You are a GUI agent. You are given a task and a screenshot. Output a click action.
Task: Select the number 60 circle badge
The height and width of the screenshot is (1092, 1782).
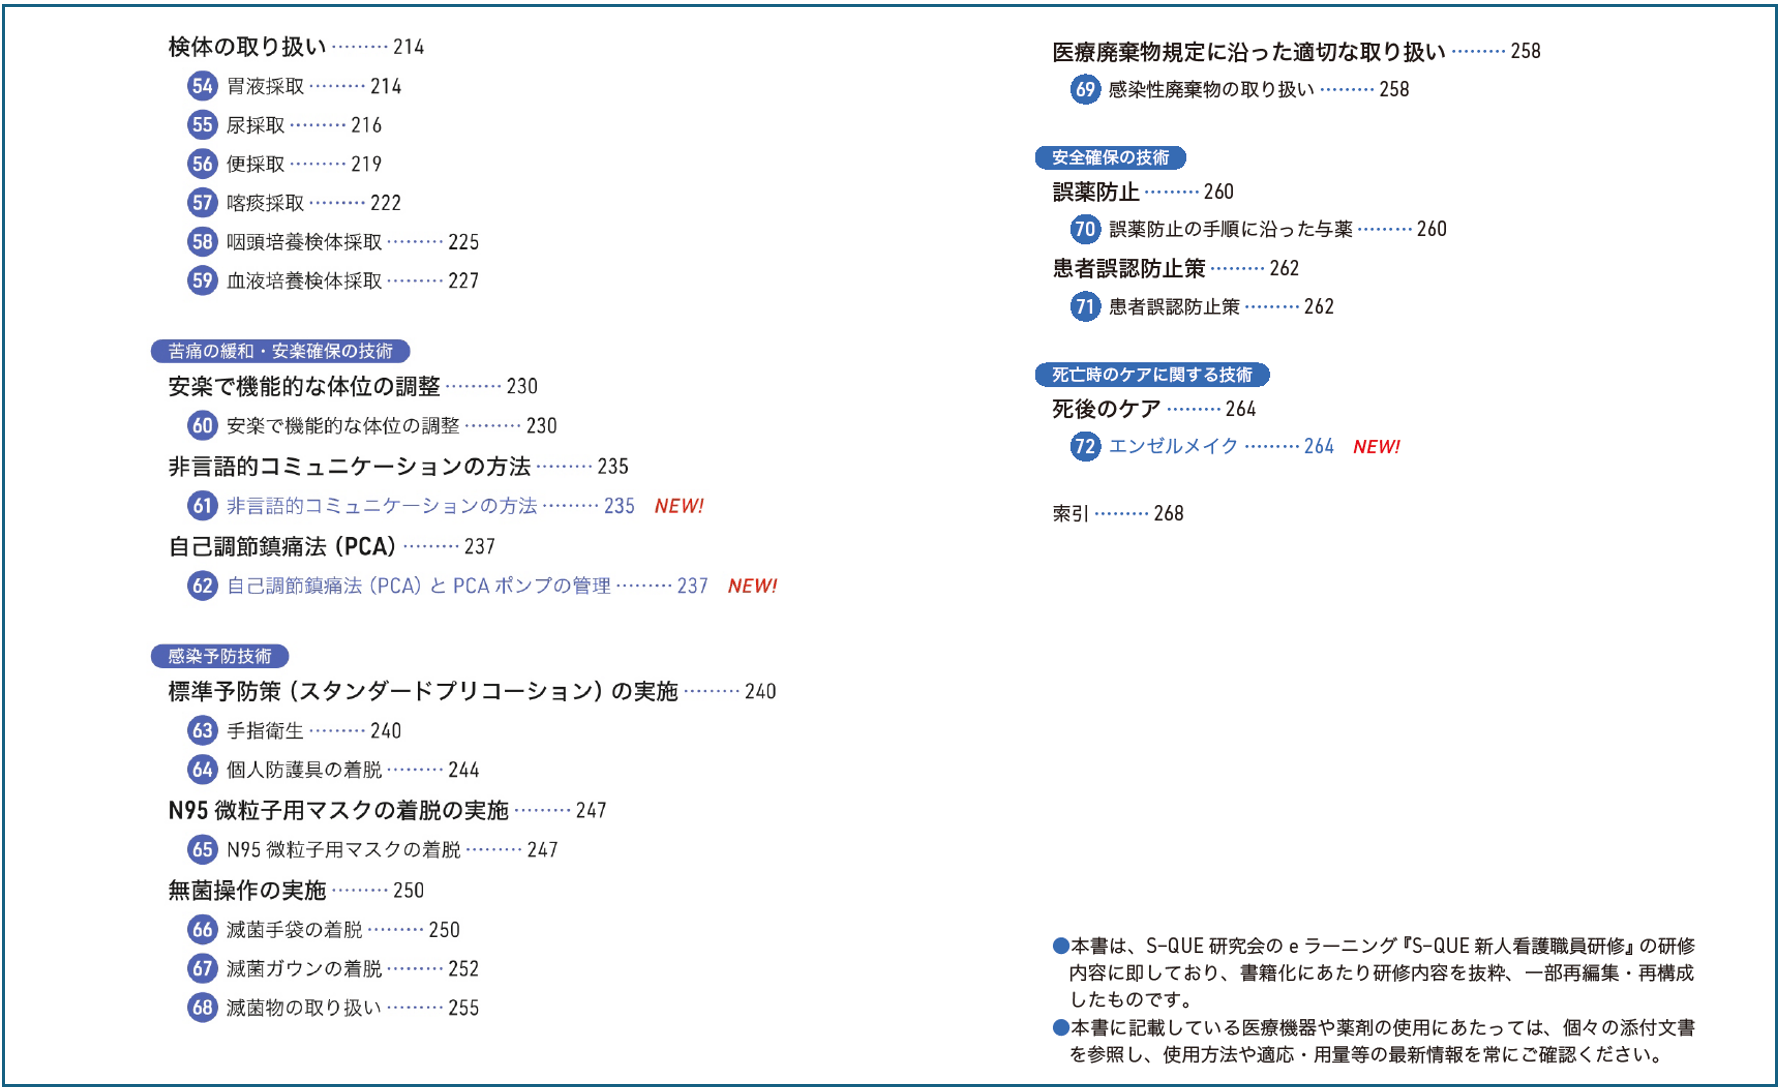[202, 426]
